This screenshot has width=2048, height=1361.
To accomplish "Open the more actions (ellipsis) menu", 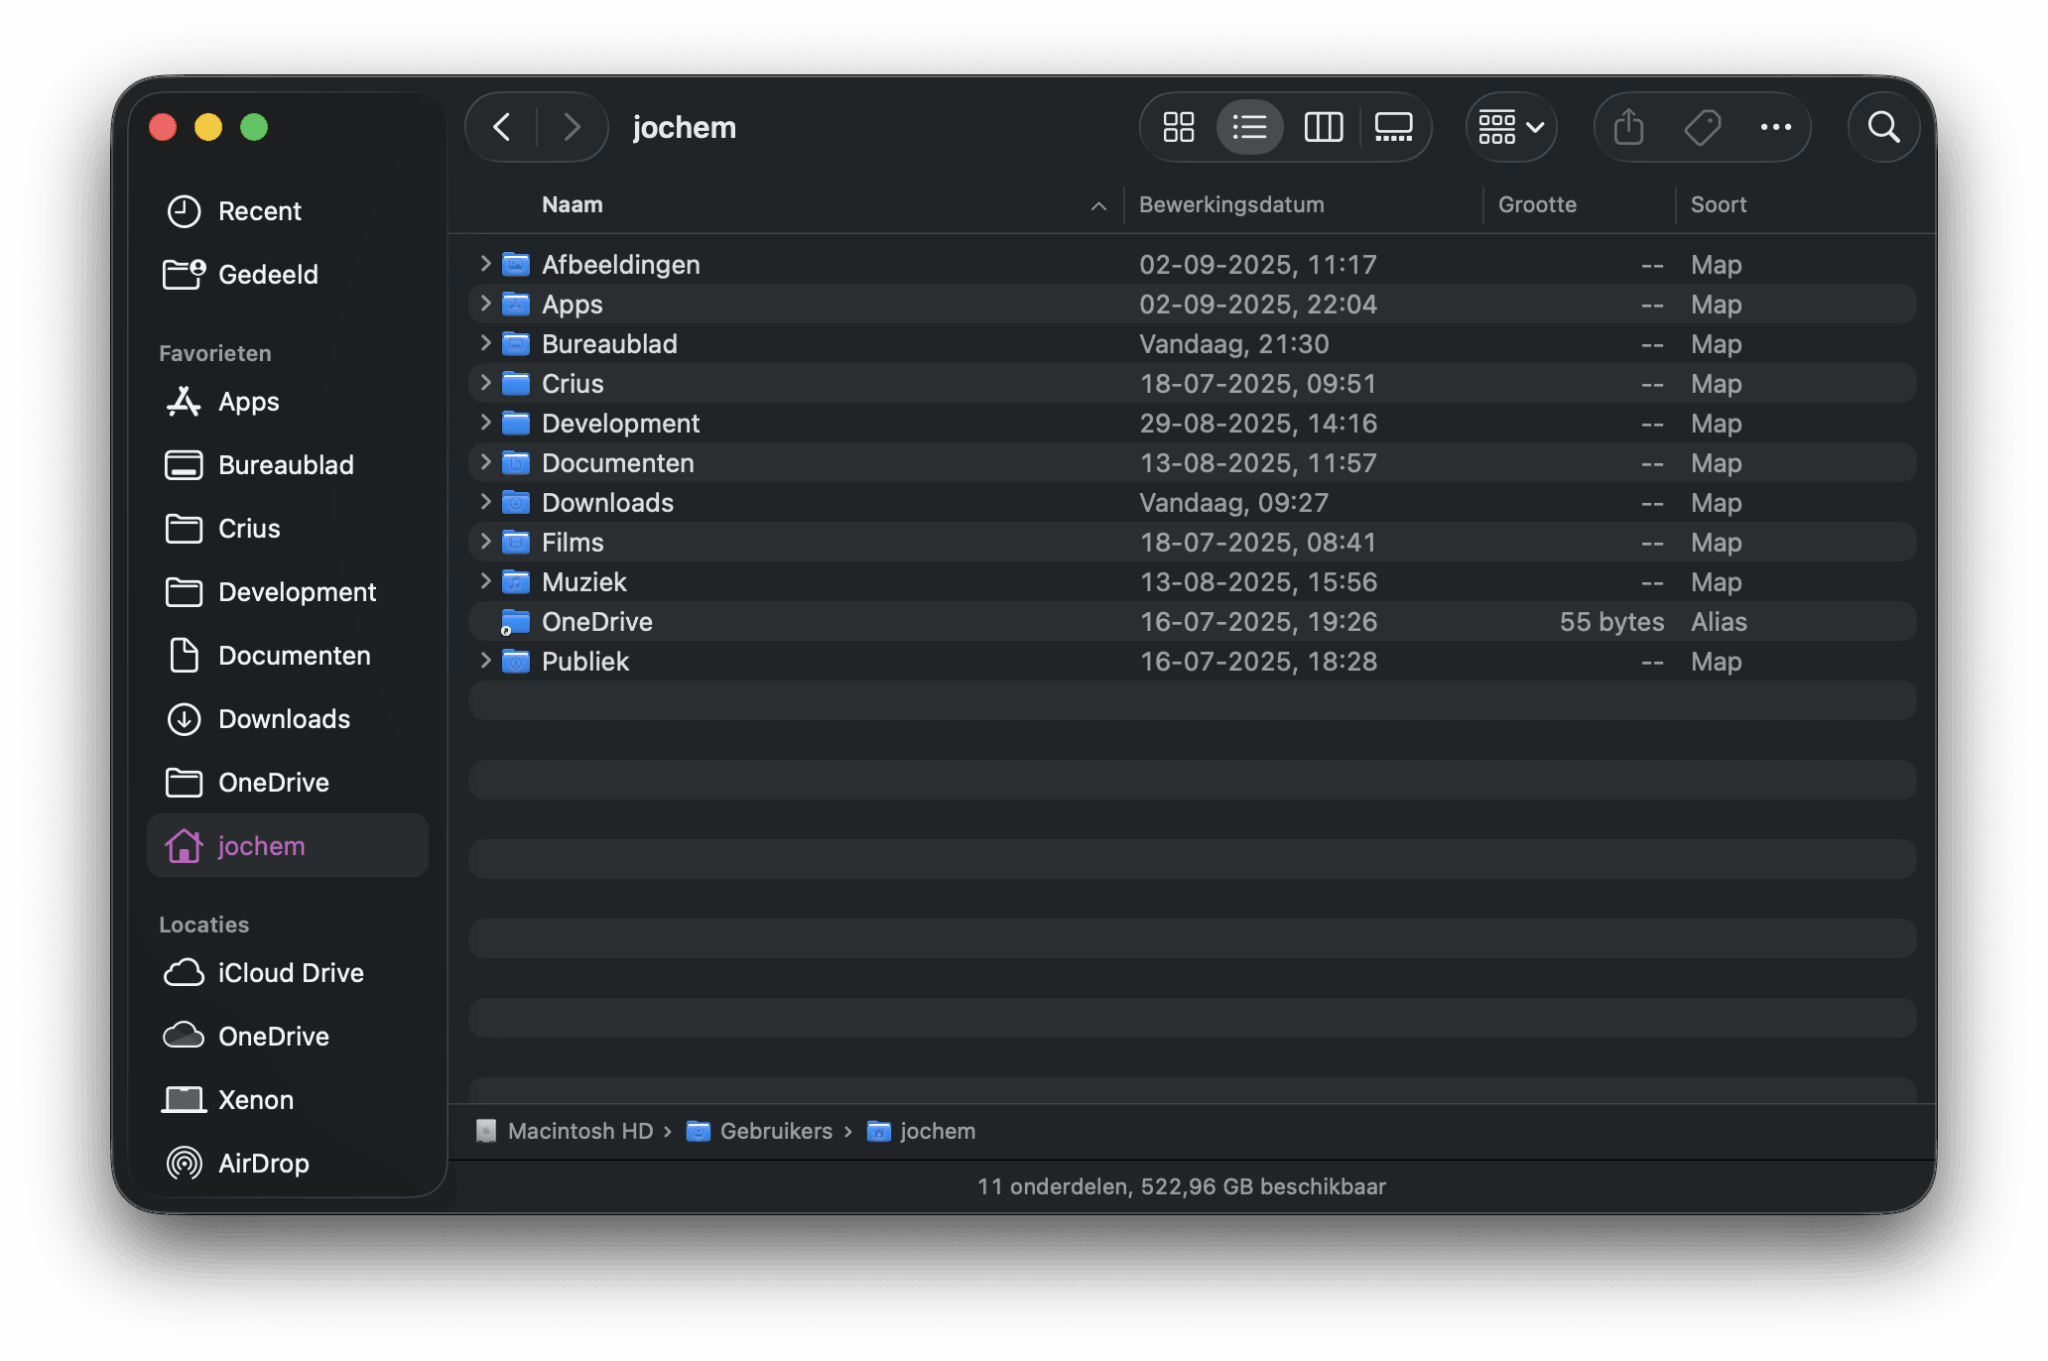I will coord(1778,127).
